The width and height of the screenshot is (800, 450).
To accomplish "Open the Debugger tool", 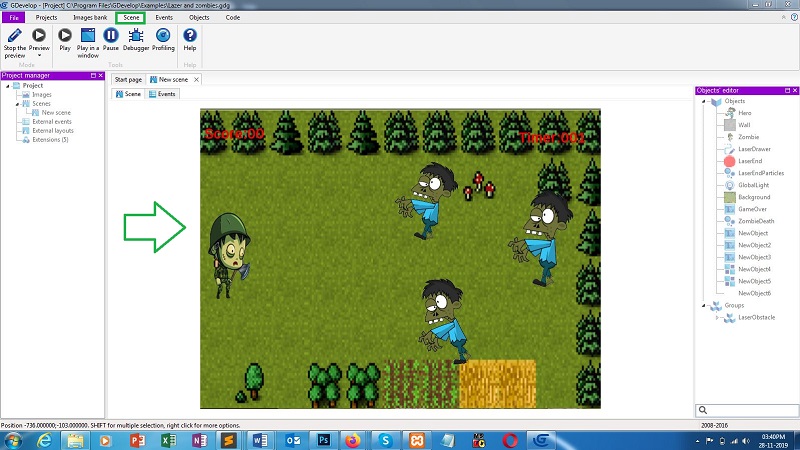I will (136, 40).
